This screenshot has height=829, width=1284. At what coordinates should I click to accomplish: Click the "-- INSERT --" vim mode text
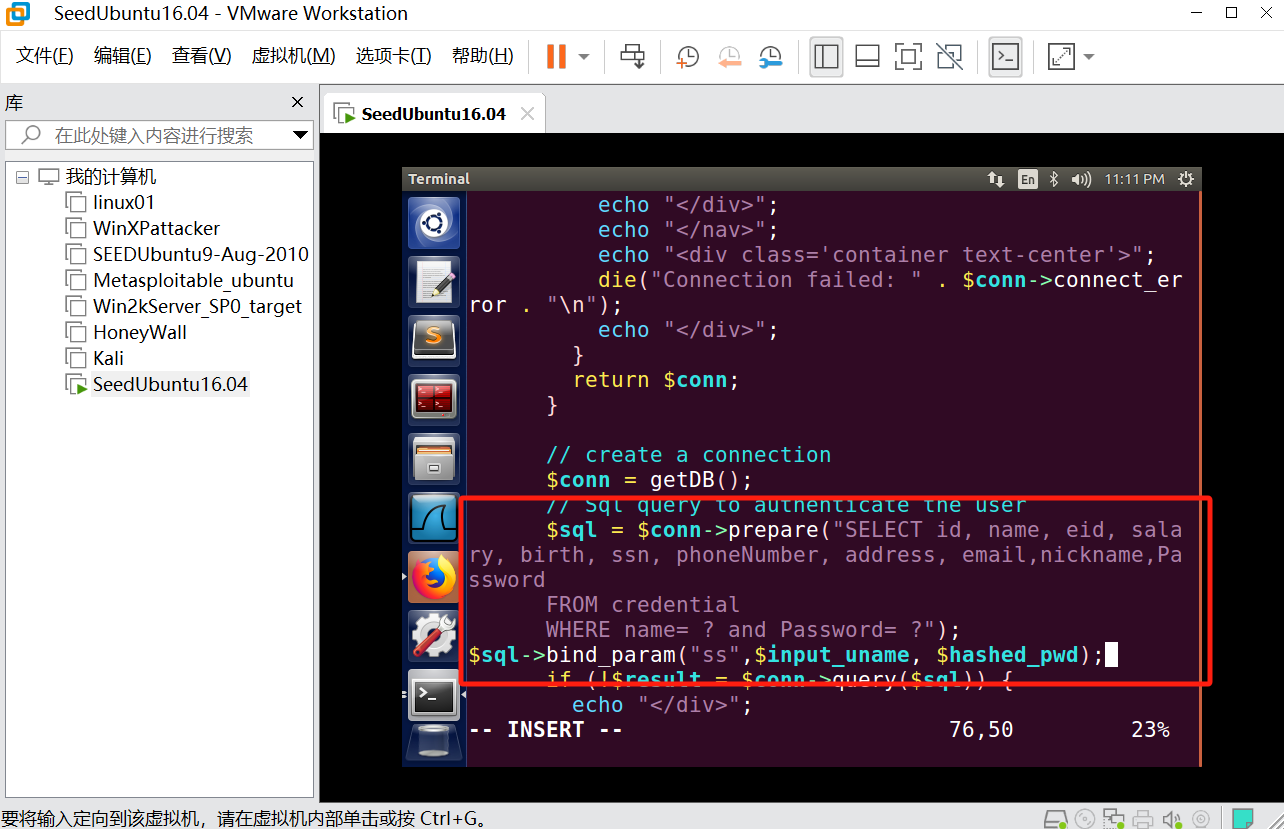tap(545, 730)
